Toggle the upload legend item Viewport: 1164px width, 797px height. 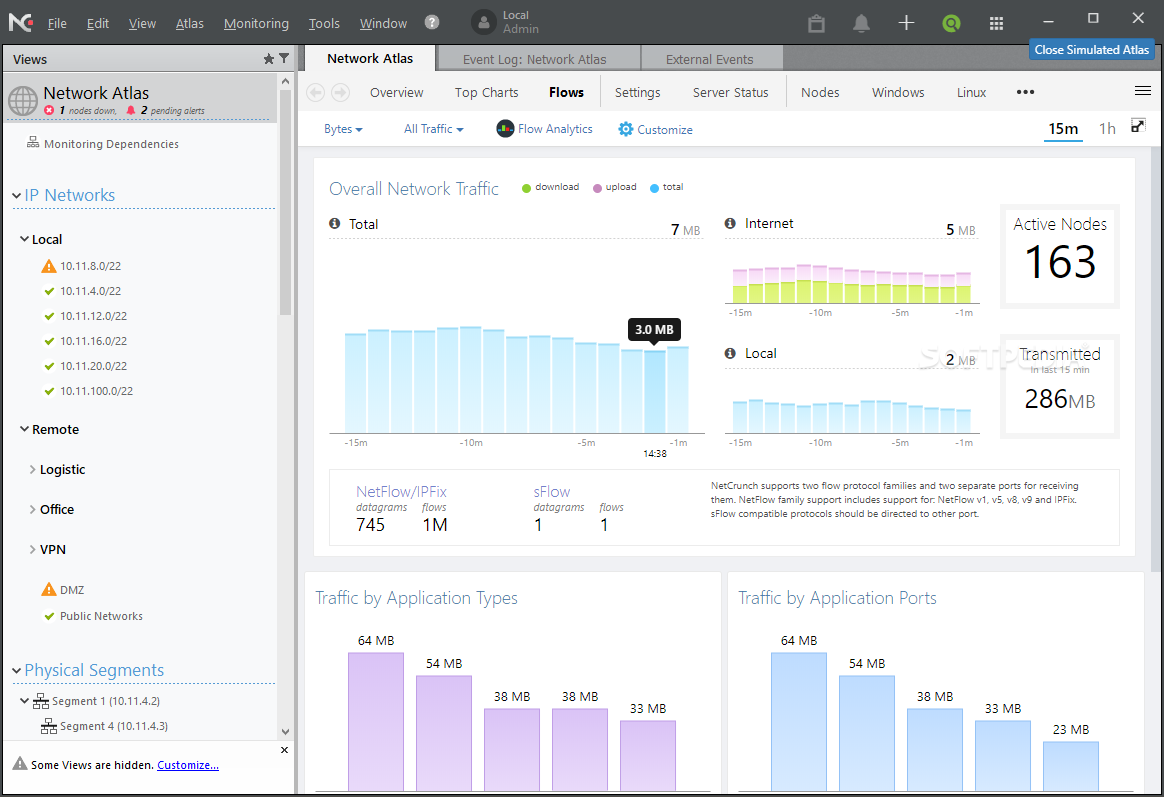point(615,187)
